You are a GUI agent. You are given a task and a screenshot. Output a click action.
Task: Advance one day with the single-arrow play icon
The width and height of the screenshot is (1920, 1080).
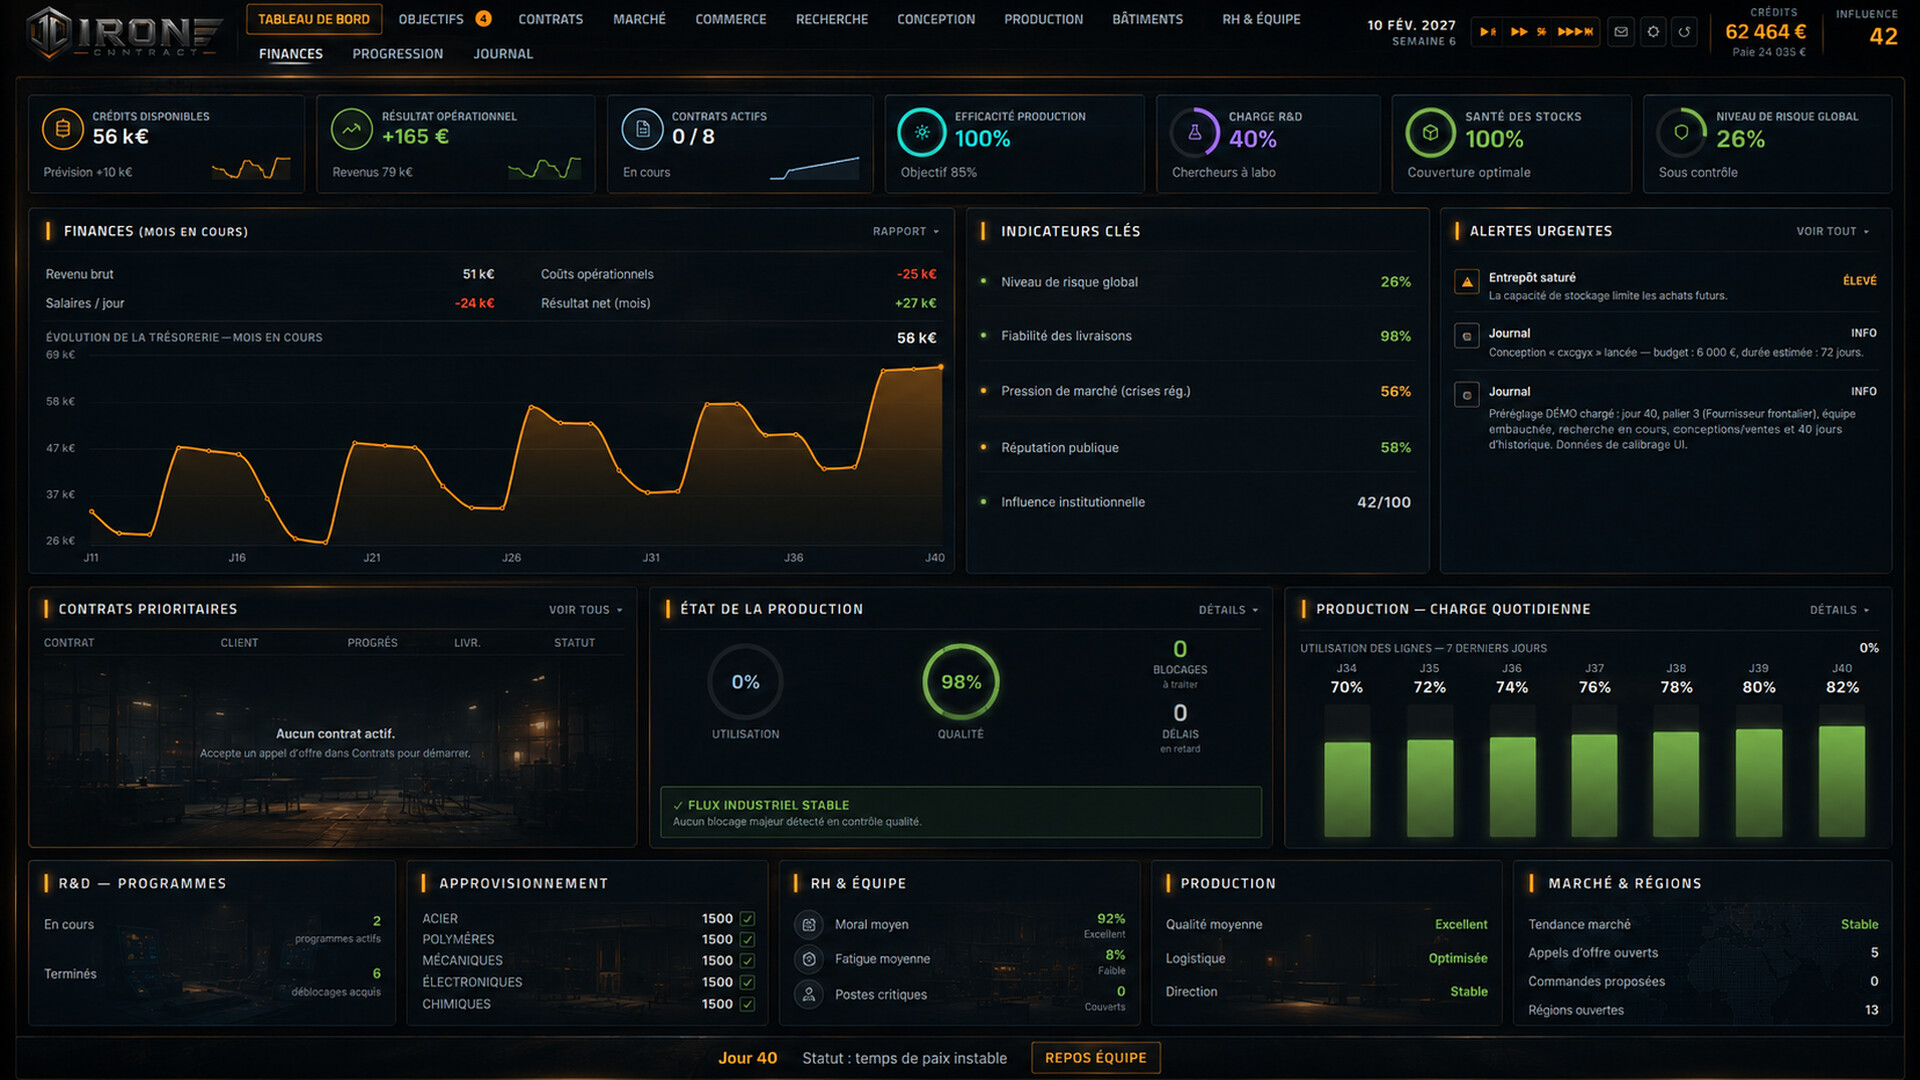click(1488, 32)
